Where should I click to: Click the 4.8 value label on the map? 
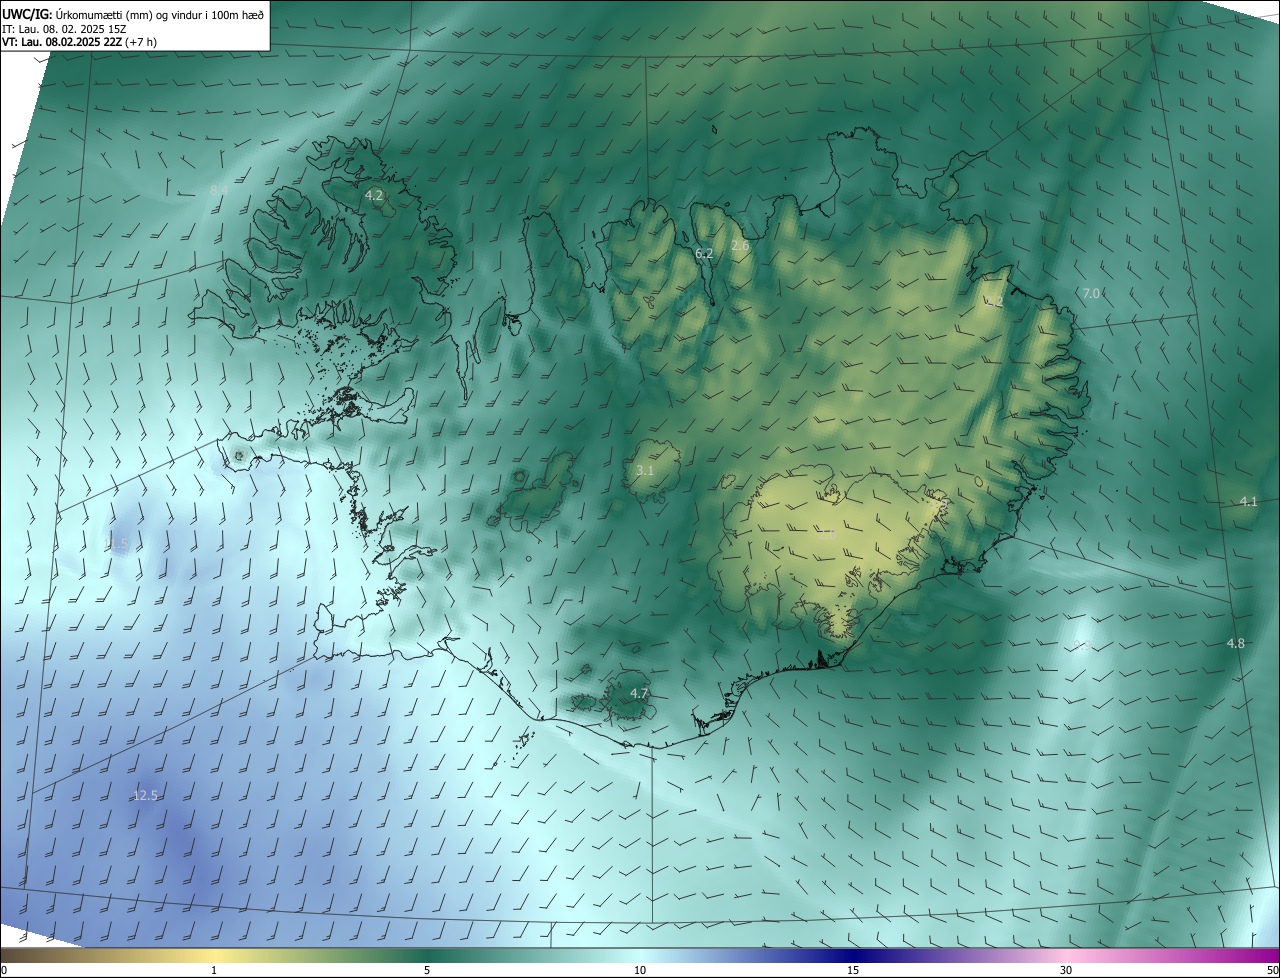(x=1236, y=643)
